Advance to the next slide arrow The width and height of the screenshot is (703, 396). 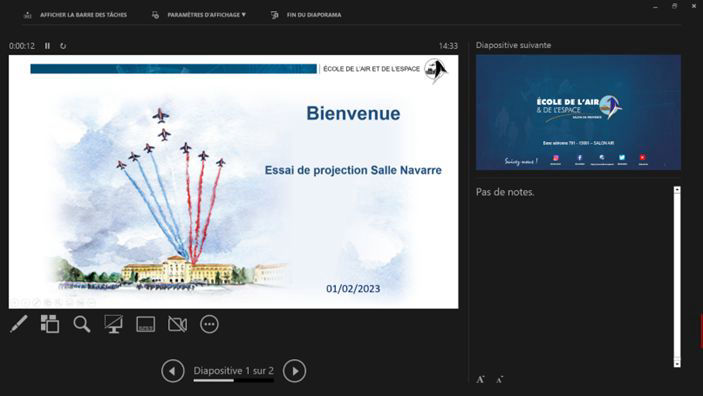295,371
